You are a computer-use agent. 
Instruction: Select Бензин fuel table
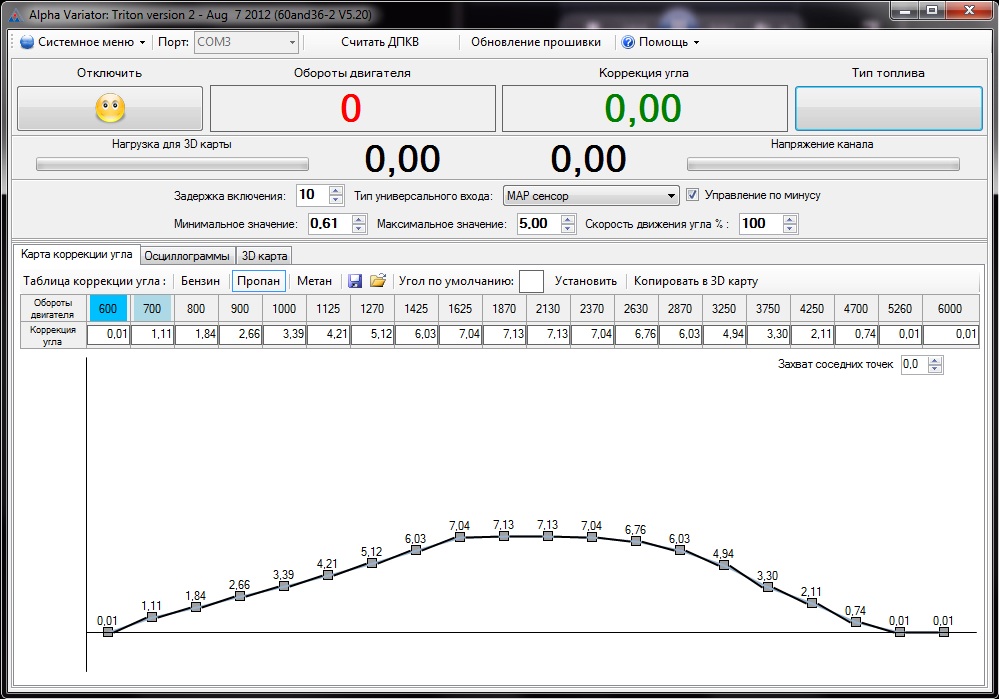200,281
